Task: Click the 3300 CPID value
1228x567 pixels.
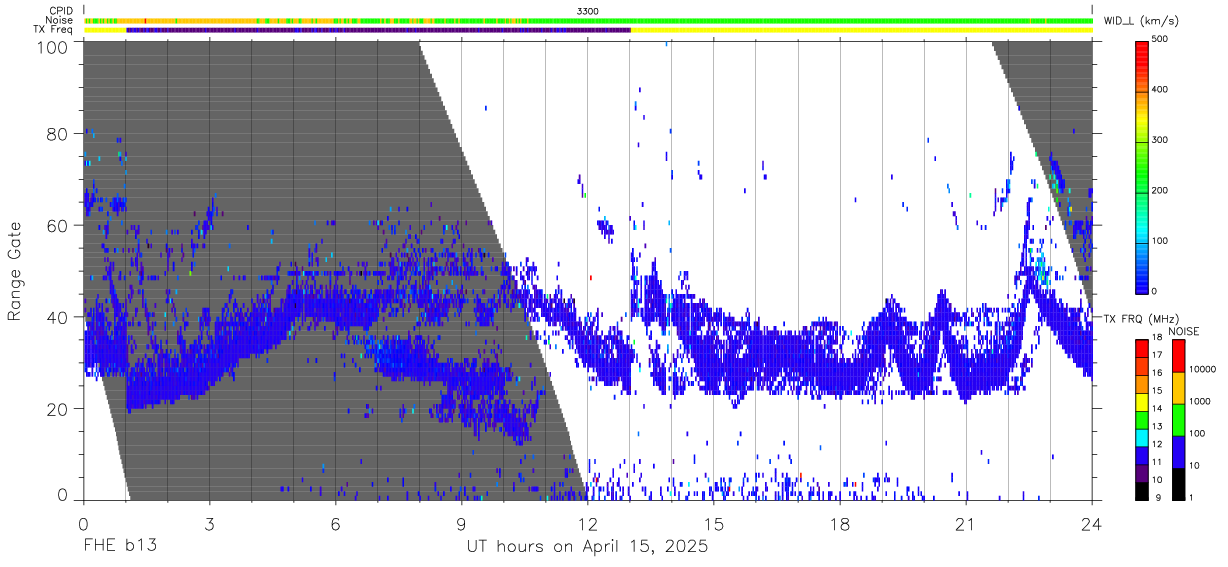Action: pos(588,10)
